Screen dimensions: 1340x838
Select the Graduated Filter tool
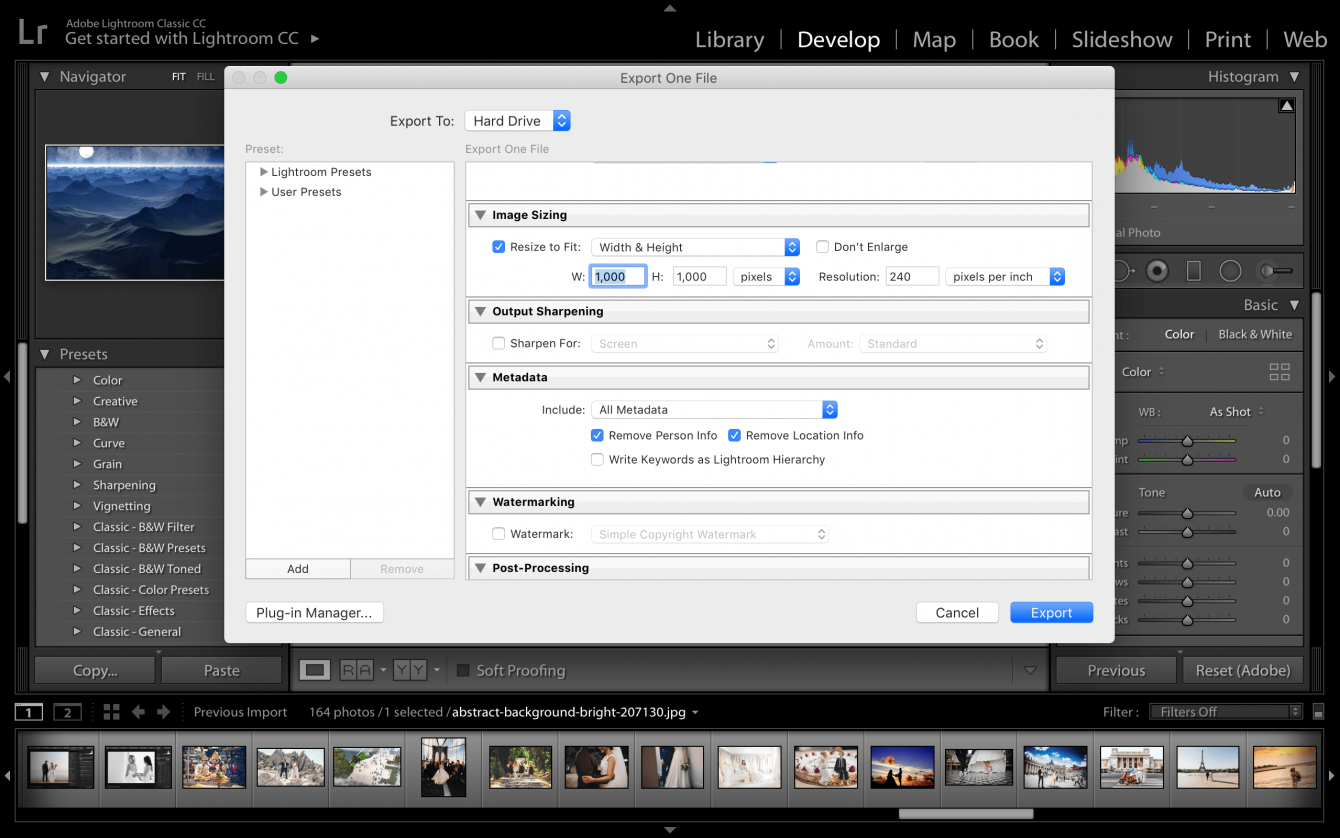click(x=1195, y=271)
